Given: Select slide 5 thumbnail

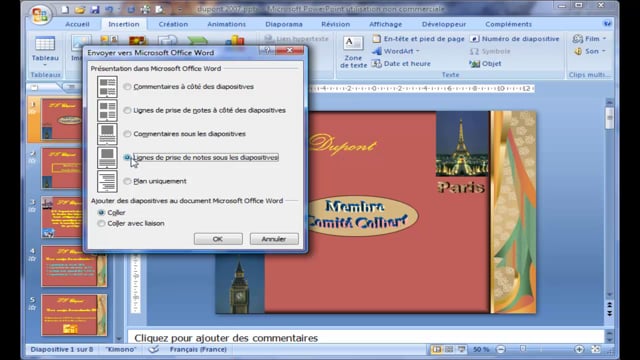Looking at the screenshot, I should point(74,315).
